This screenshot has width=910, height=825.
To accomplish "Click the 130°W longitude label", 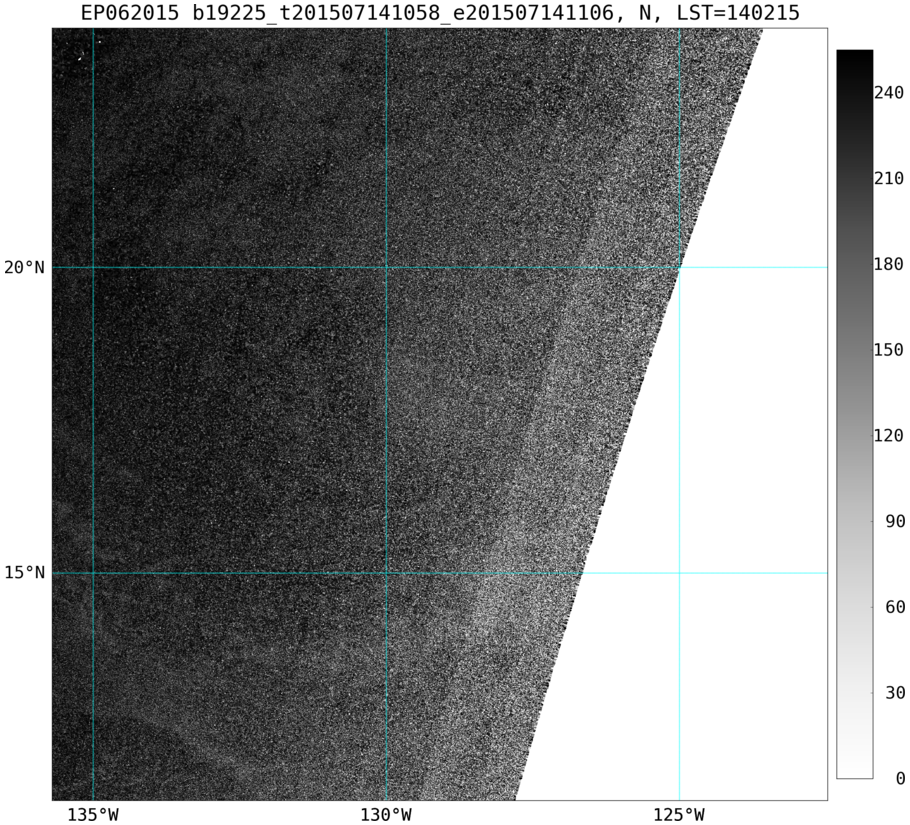I will point(386,815).
